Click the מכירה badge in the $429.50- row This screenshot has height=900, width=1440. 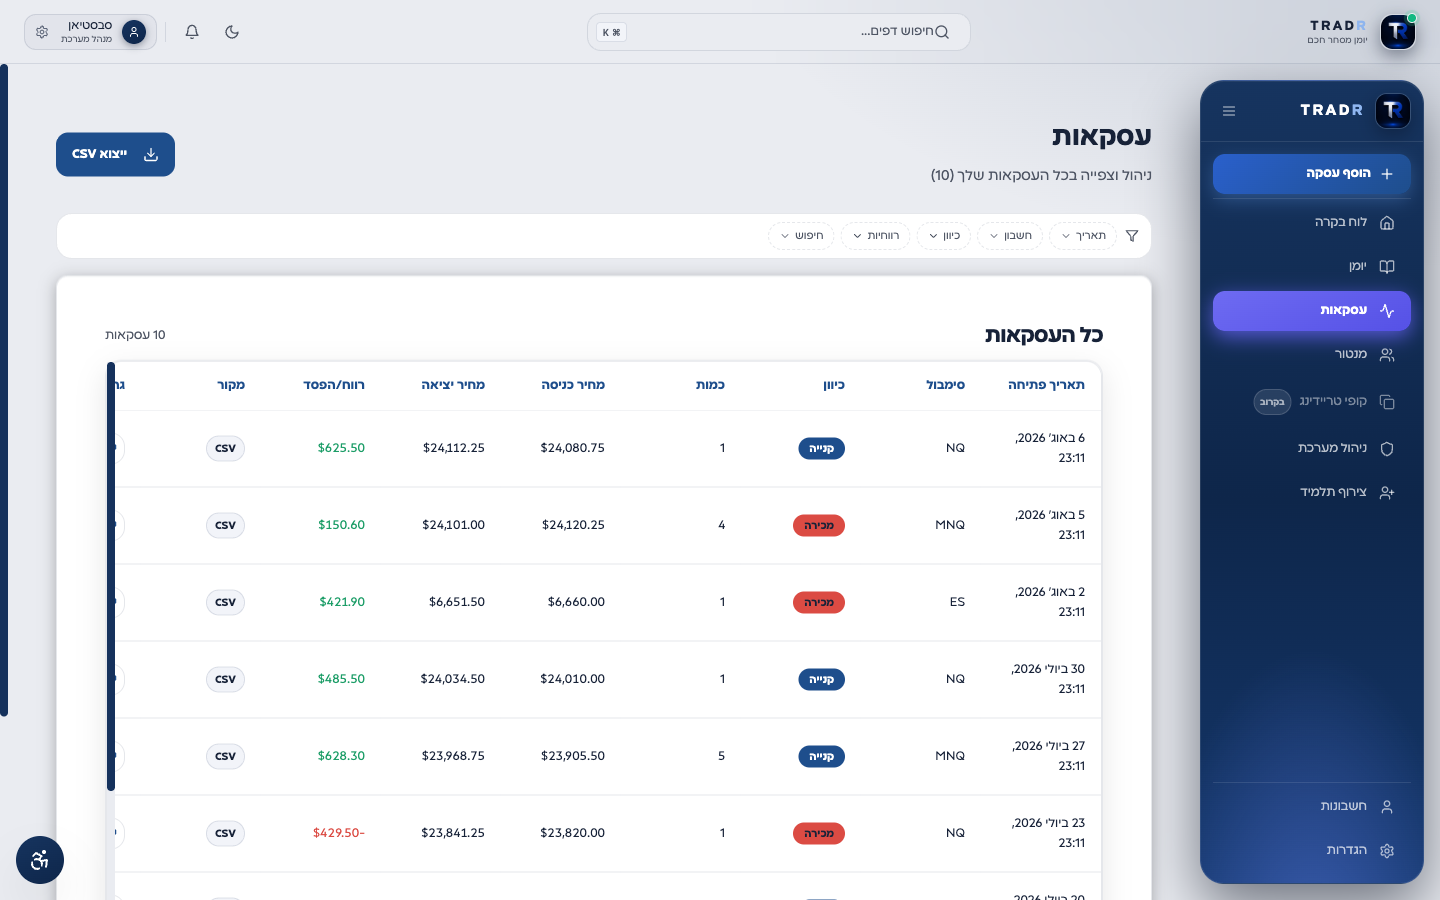point(819,834)
